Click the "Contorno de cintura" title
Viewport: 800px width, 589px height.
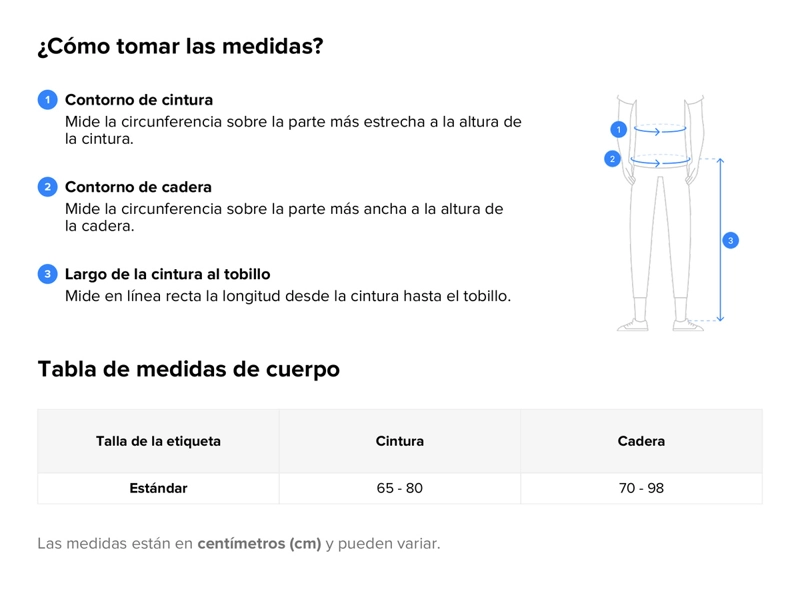click(139, 100)
